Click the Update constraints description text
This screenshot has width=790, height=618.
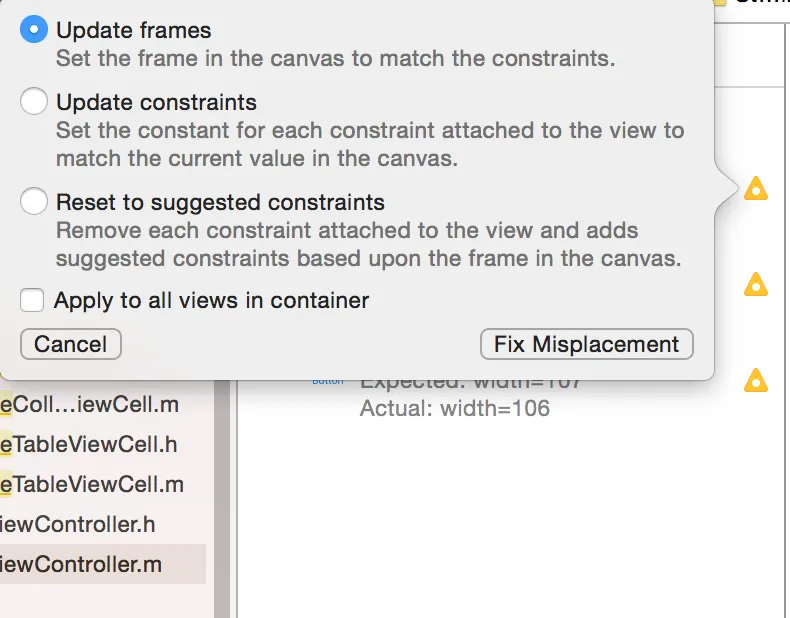click(x=370, y=145)
